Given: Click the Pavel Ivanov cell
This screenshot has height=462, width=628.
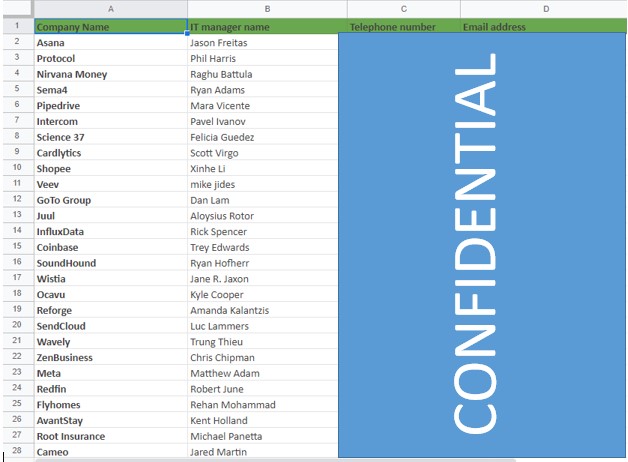Looking at the screenshot, I should pyautogui.click(x=263, y=121).
